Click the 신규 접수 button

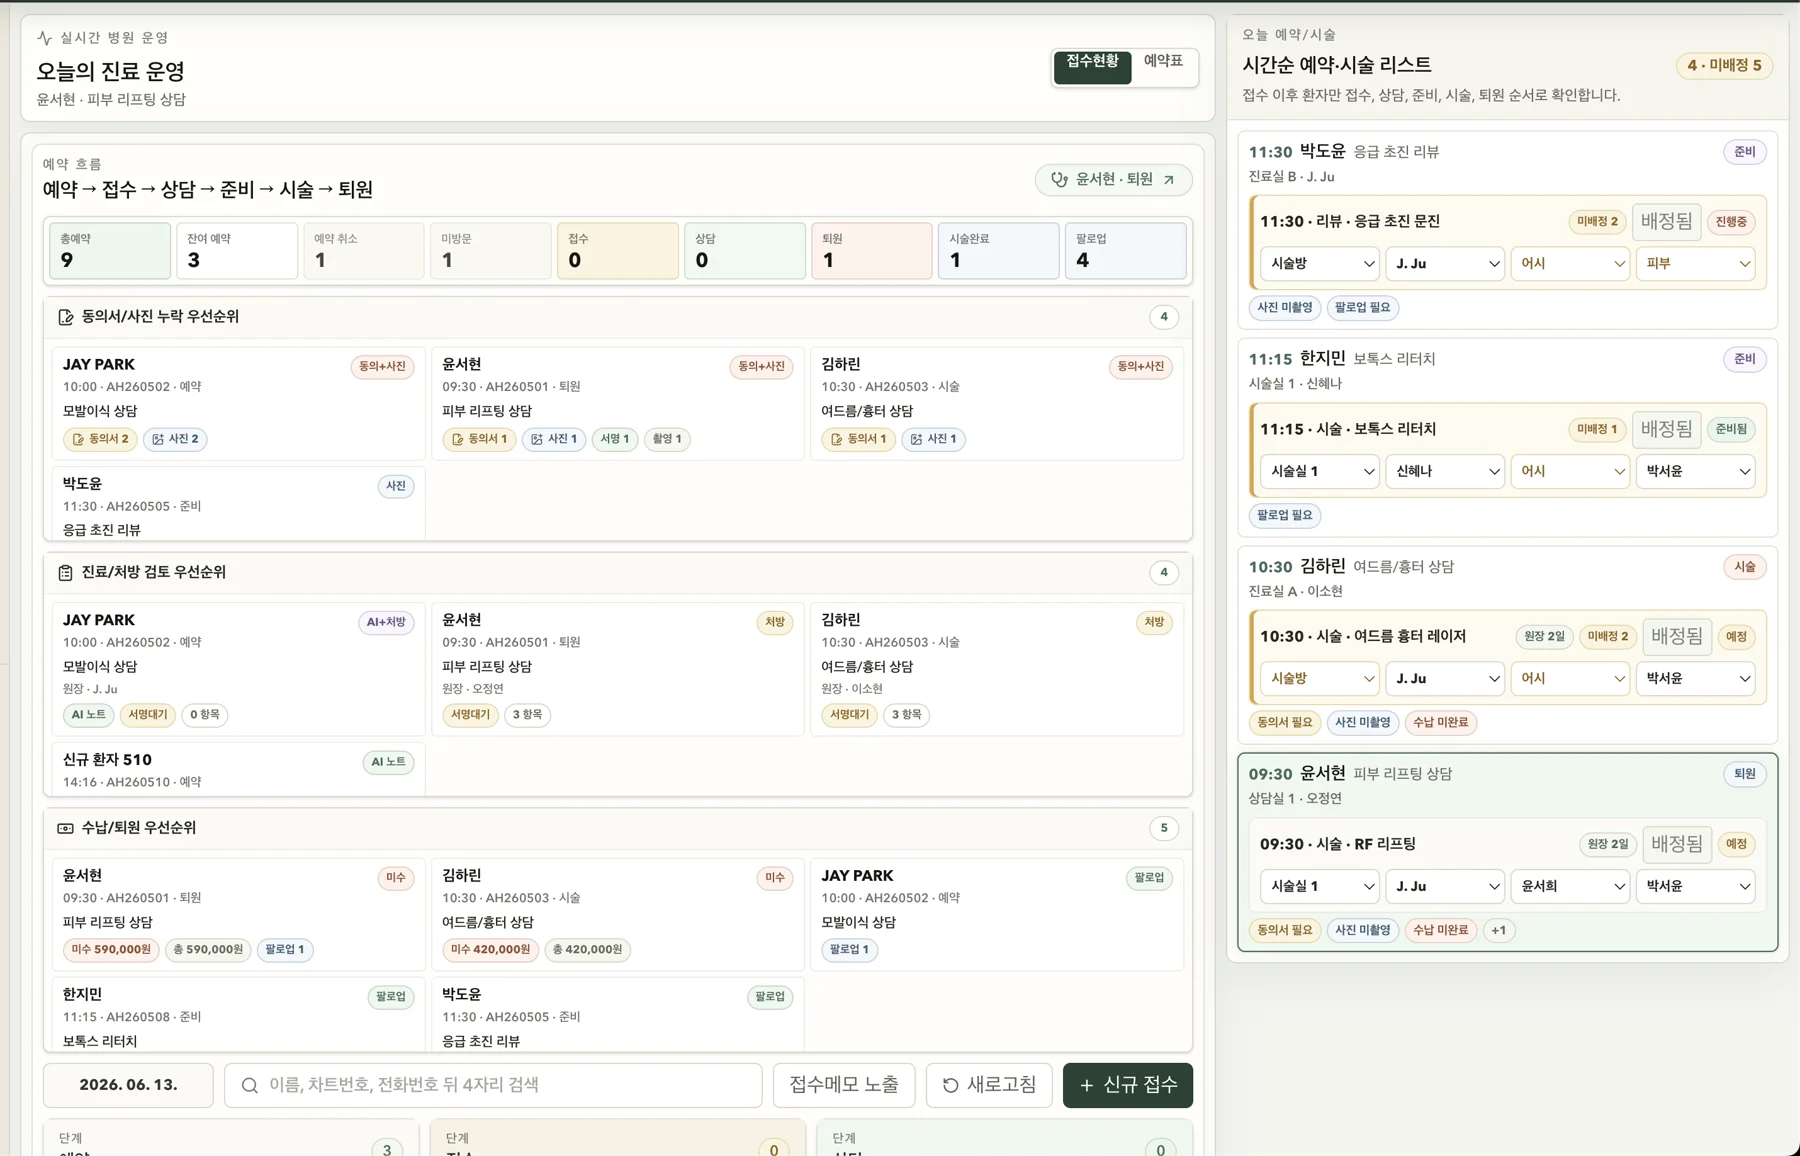tap(1128, 1085)
